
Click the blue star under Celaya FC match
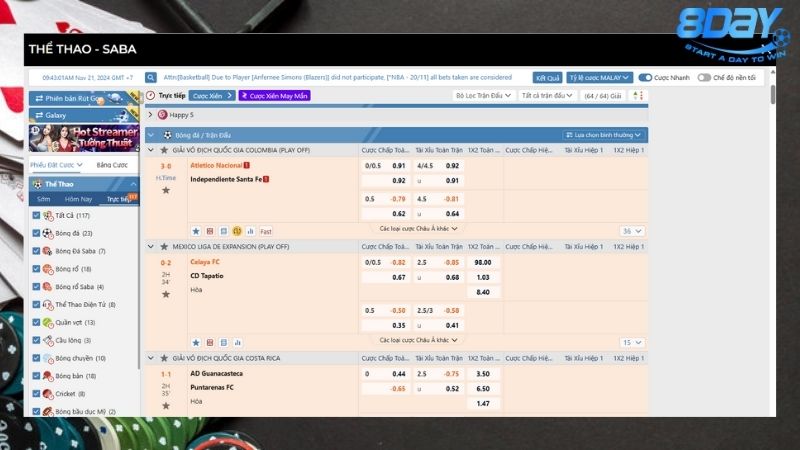point(196,342)
